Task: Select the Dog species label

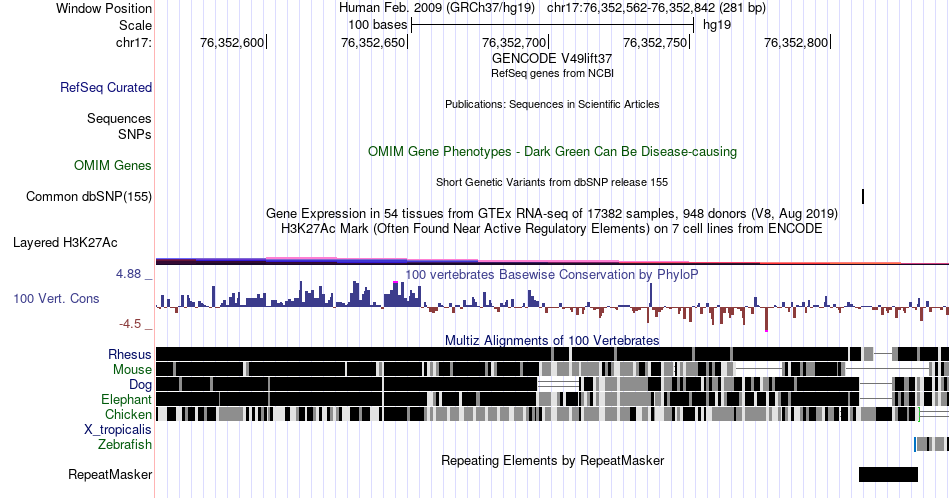Action: pos(140,385)
